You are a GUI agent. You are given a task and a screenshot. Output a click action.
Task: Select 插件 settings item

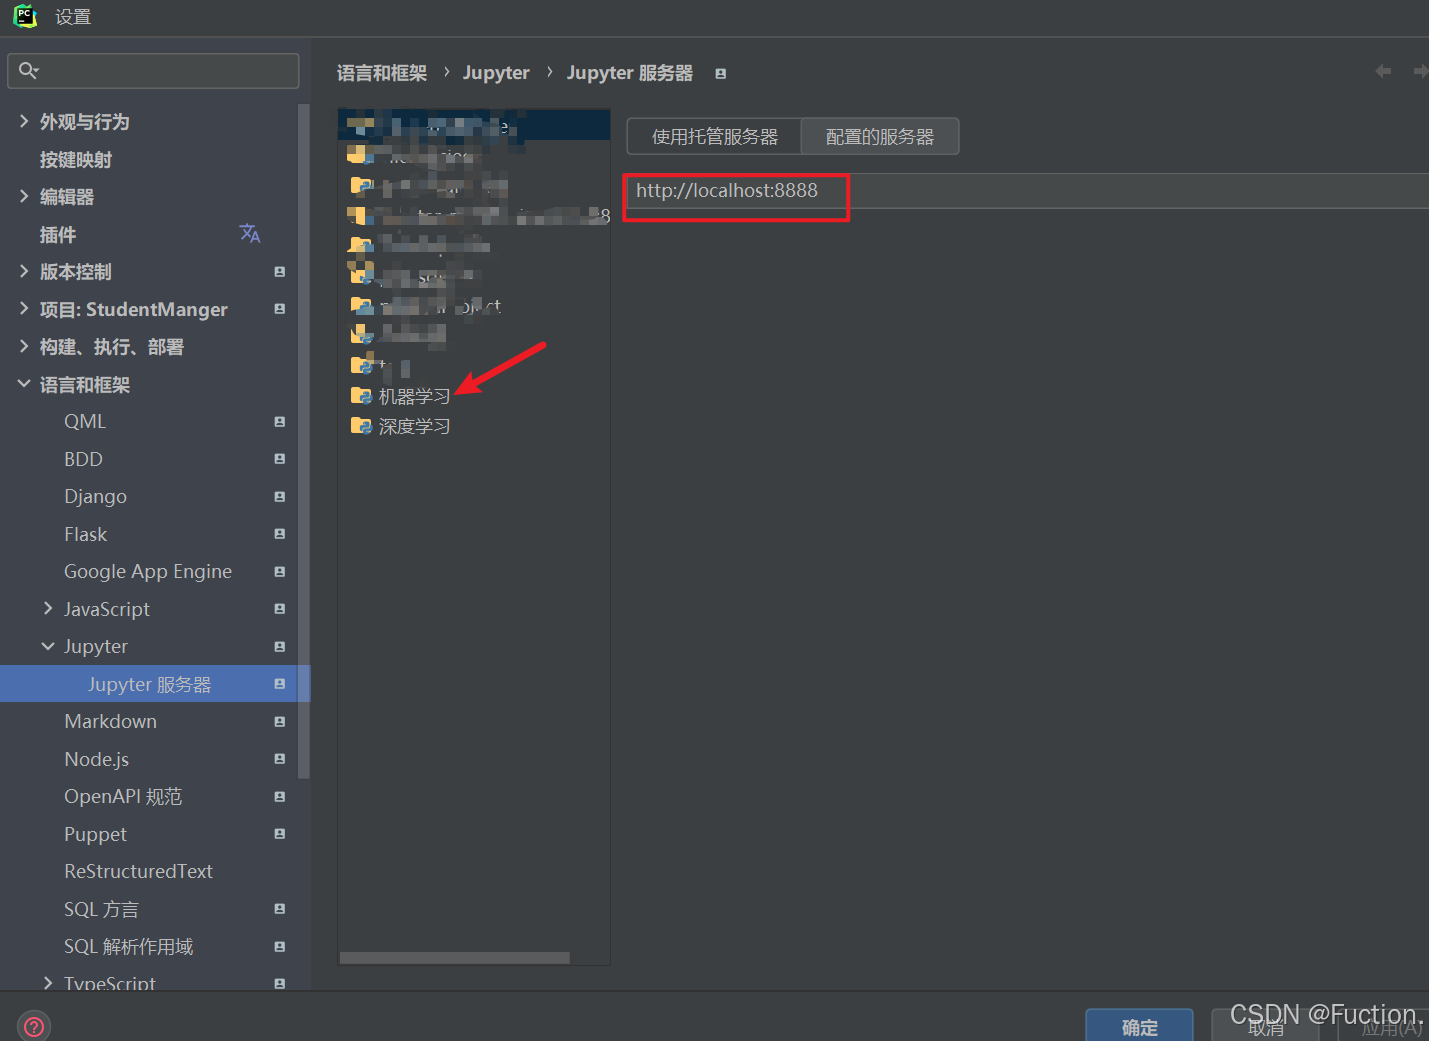pos(58,234)
